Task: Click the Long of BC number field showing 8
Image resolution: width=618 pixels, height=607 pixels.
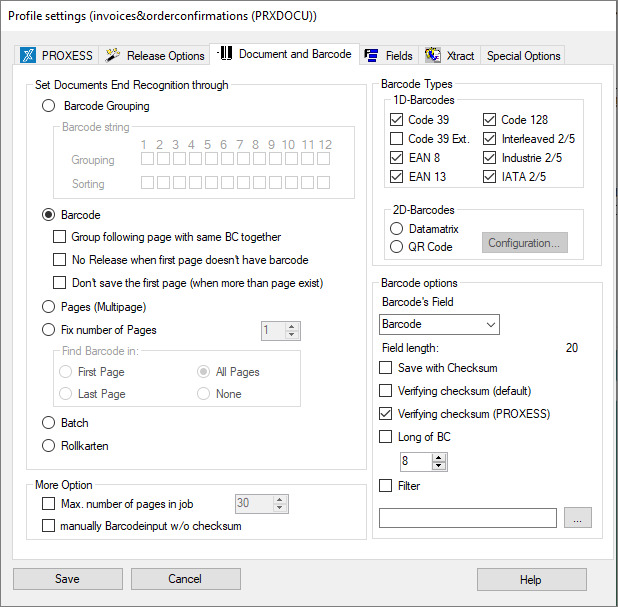Action: click(416, 461)
